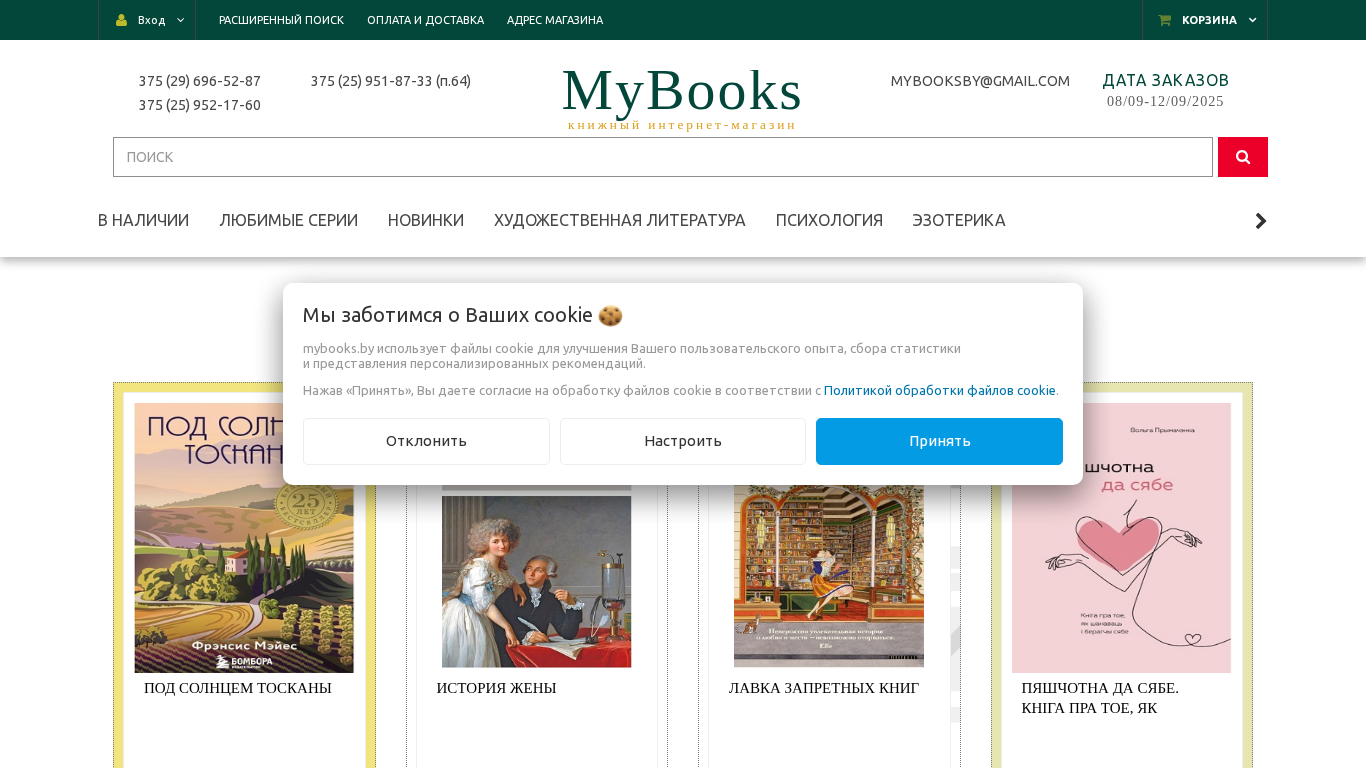The height and width of the screenshot is (768, 1366).
Task: Click the red search magnifier button
Action: [1243, 157]
